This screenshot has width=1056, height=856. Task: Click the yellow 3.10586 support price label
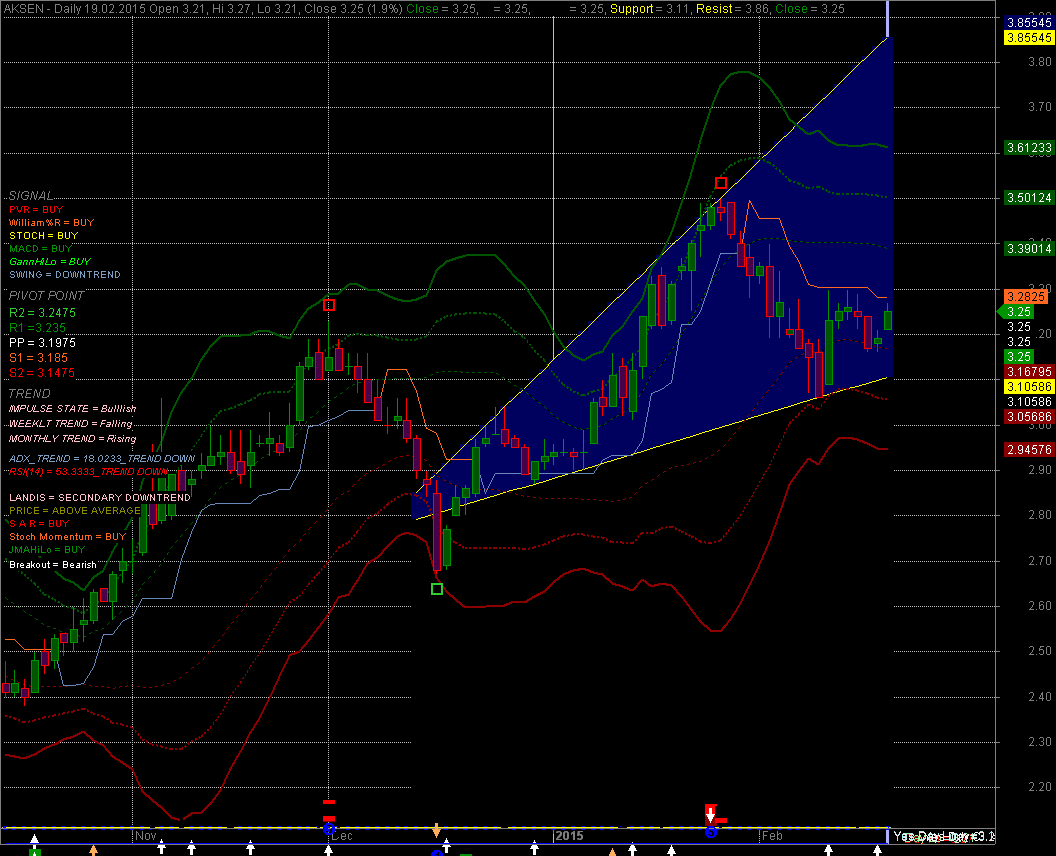click(1029, 386)
